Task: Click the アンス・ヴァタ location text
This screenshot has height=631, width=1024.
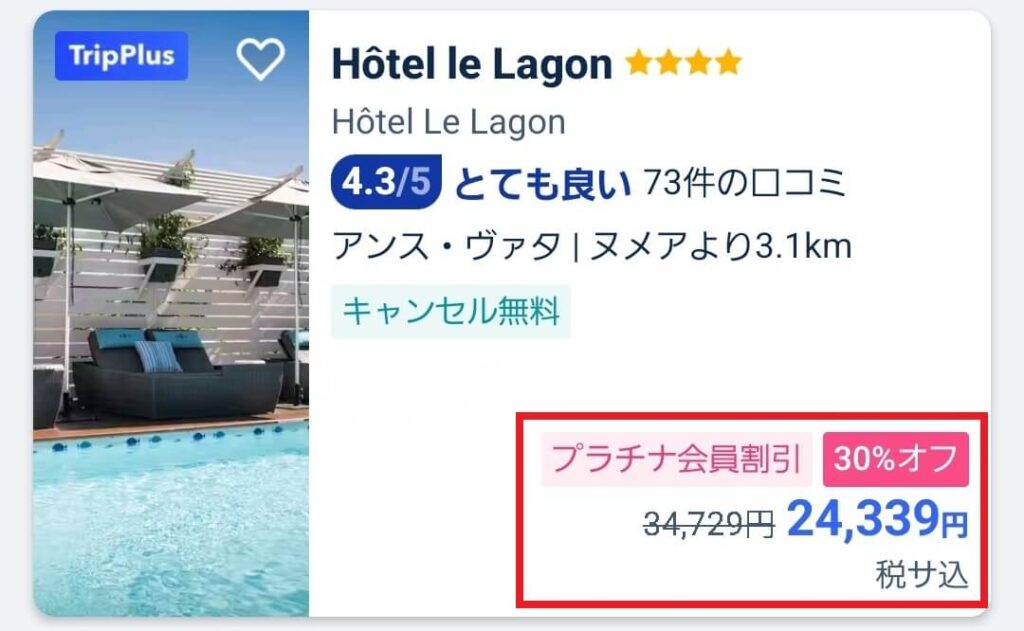Action: pos(447,247)
